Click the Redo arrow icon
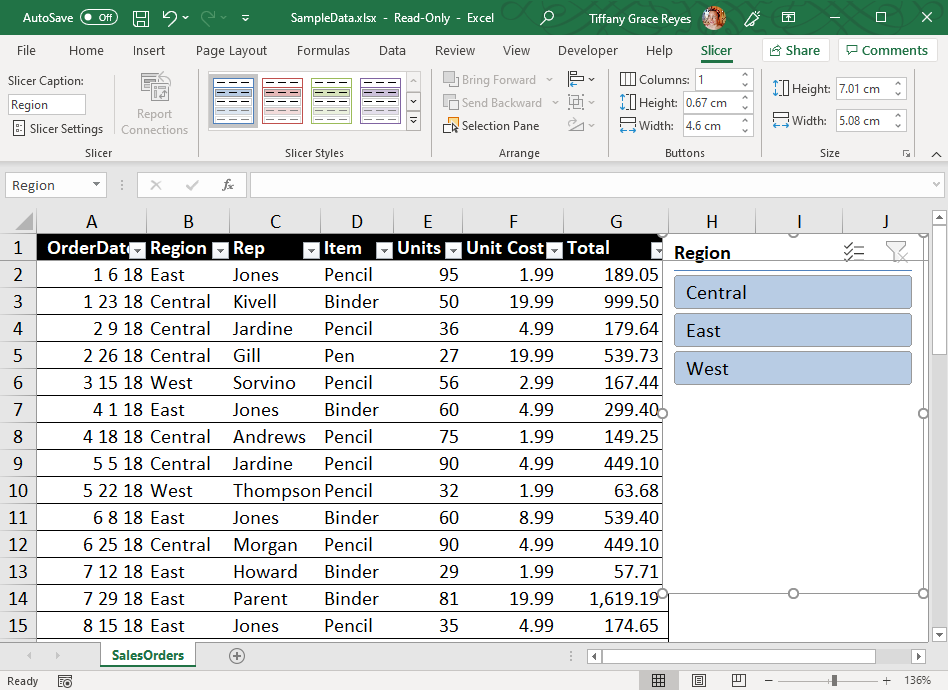 tap(208, 18)
